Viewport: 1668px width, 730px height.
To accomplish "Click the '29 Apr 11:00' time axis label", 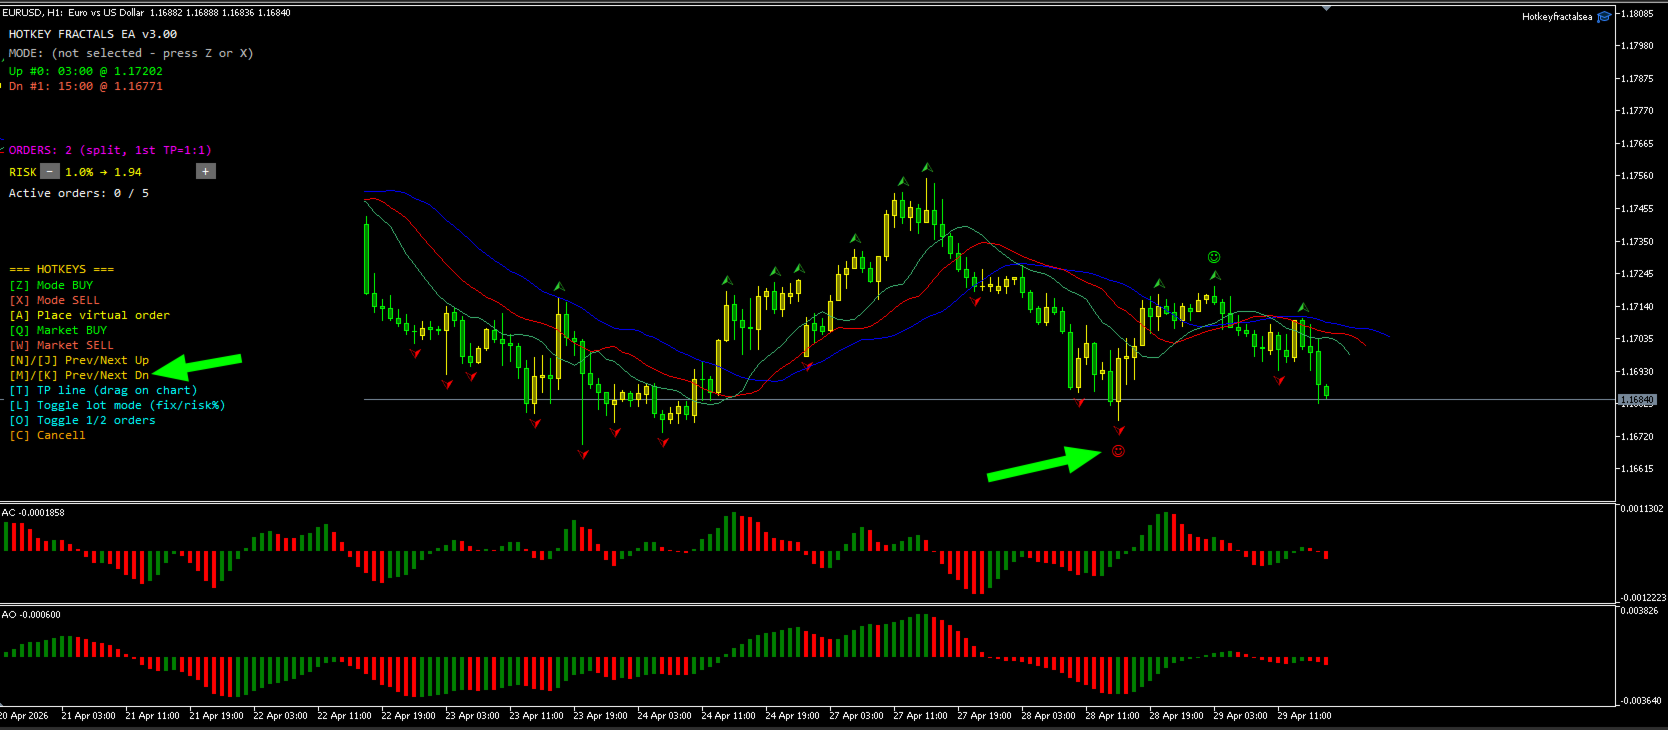I will pyautogui.click(x=1304, y=716).
